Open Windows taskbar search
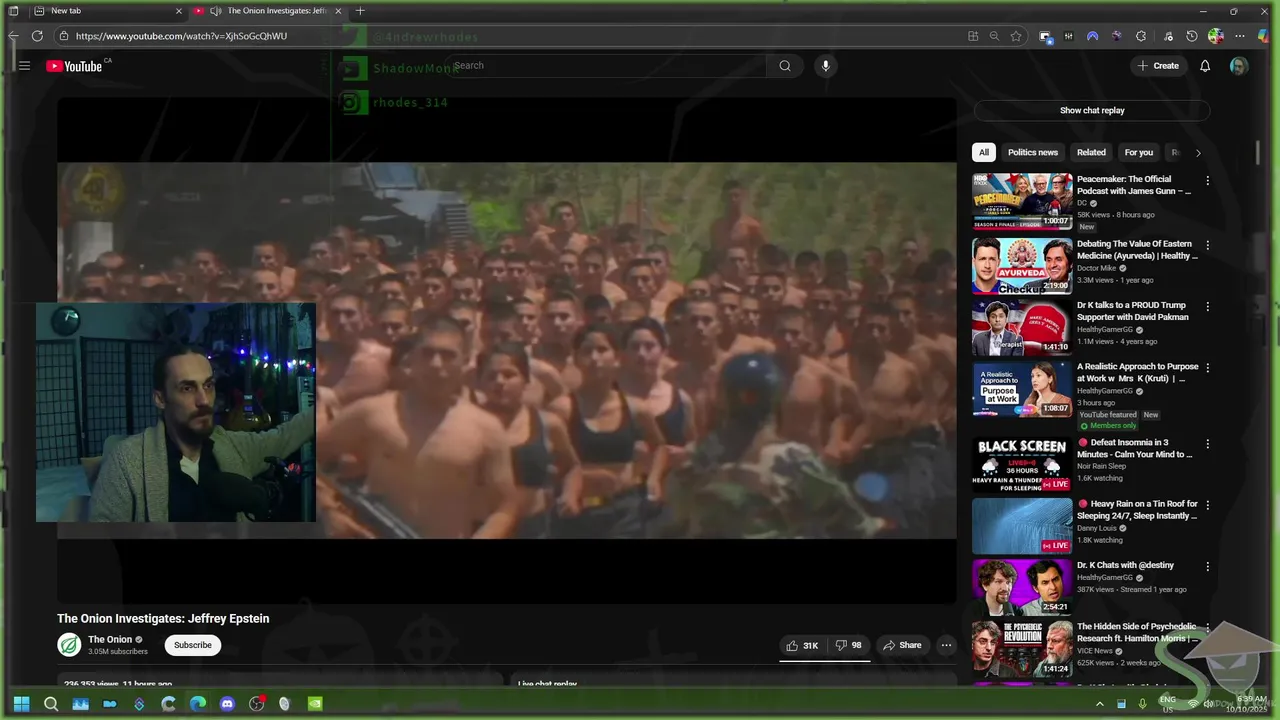This screenshot has width=1280, height=720. (51, 704)
